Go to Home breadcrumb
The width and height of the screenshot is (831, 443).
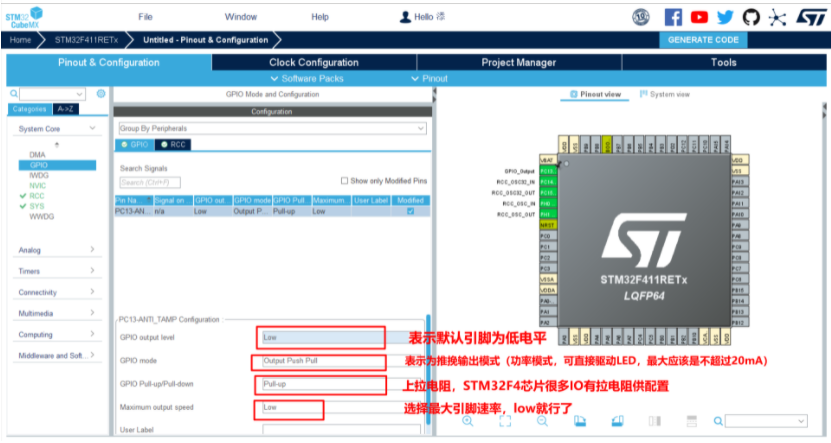(x=20, y=40)
